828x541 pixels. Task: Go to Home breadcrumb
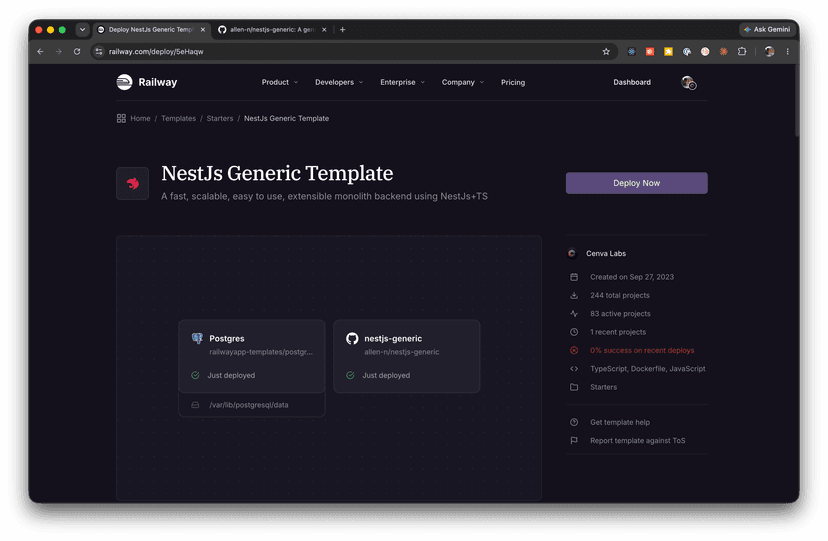coord(140,118)
